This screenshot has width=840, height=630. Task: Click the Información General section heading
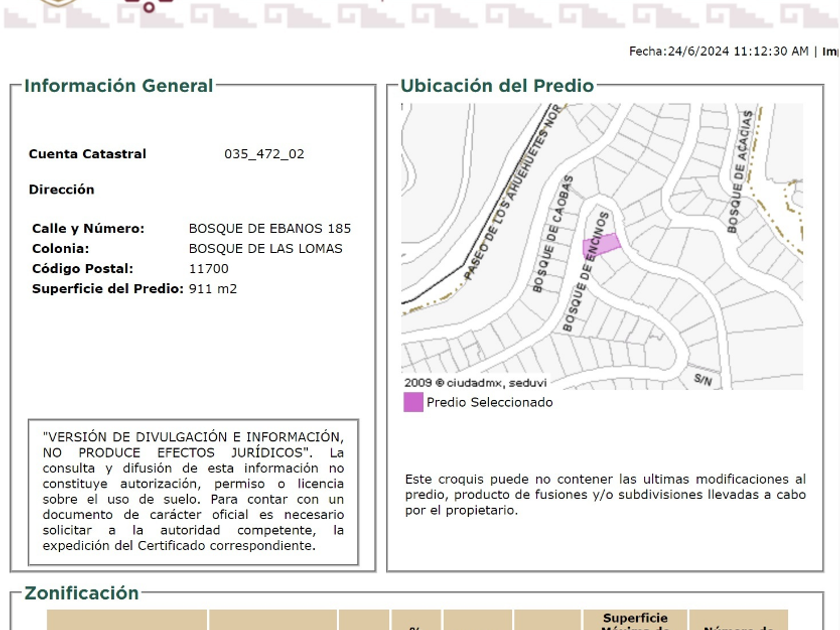[118, 86]
